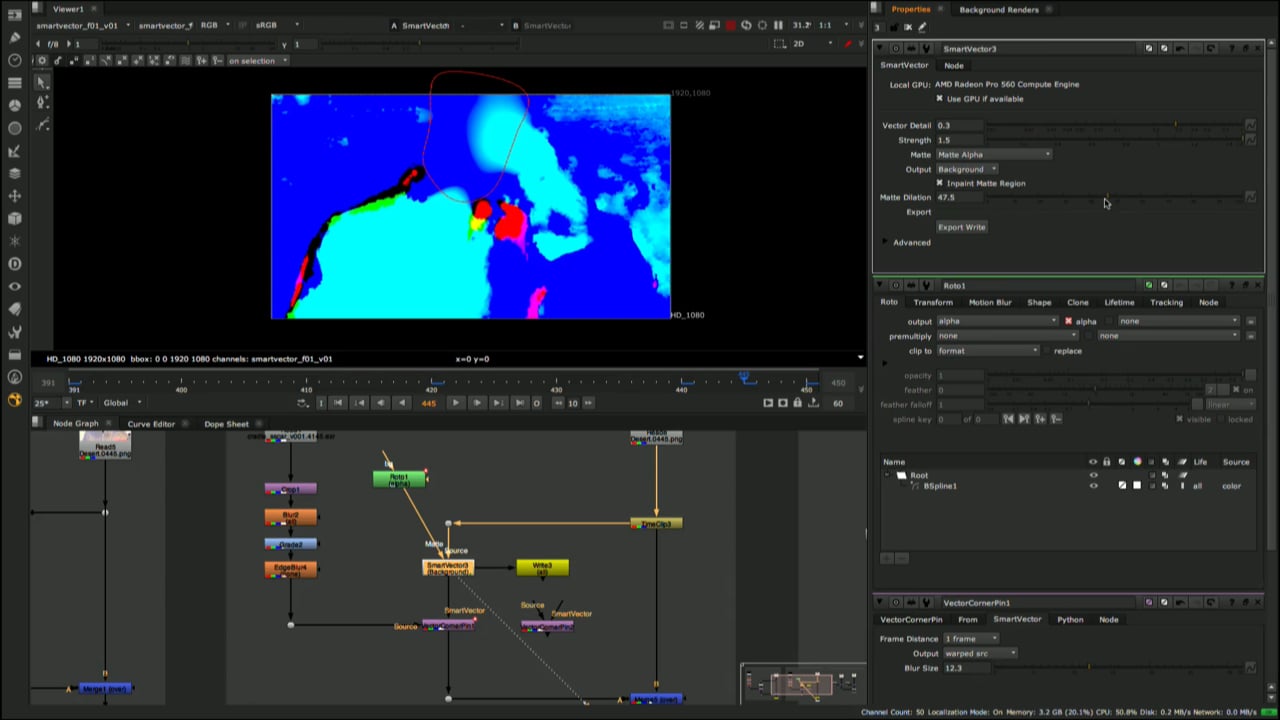This screenshot has height=720, width=1280.
Task: Open the Deep nodes D icon
Action: 14,264
